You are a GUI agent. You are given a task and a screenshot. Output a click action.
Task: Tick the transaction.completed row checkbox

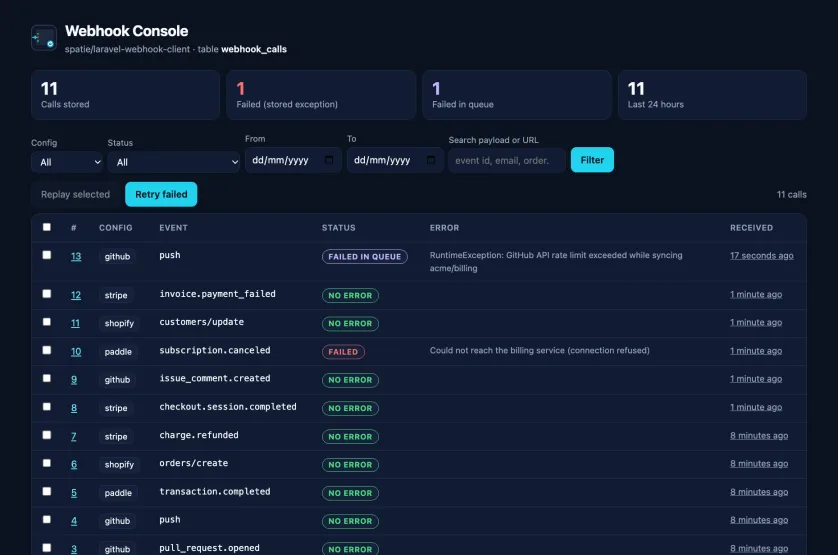(47, 491)
